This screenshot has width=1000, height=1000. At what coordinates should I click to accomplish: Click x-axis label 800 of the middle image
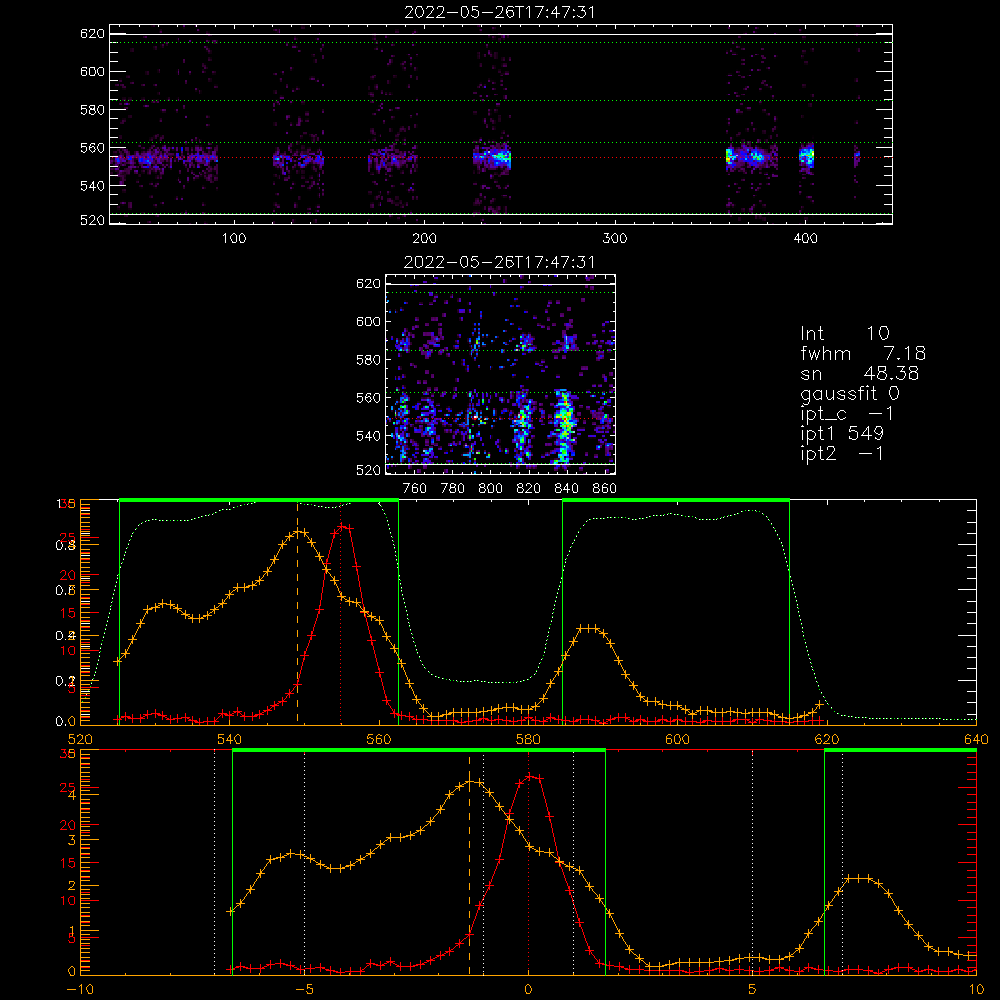(490, 489)
